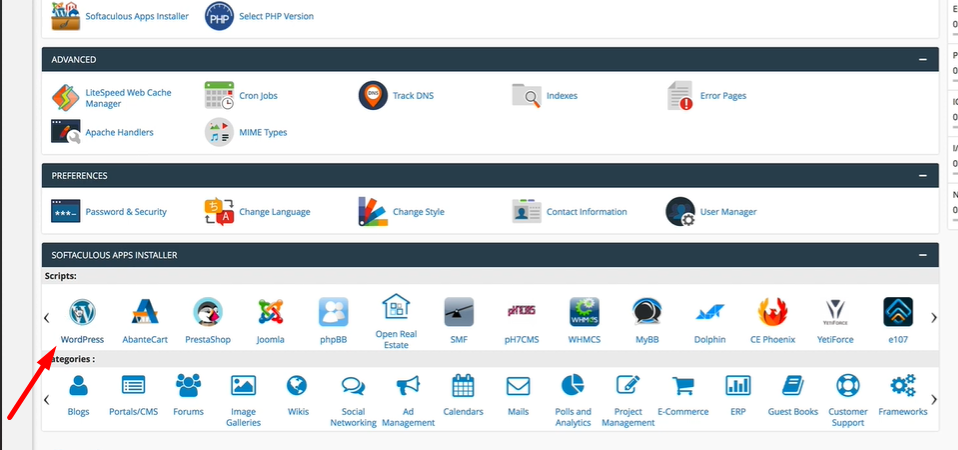This screenshot has width=958, height=450.
Task: Click the Select PHP Version link text
Action: coord(276,16)
